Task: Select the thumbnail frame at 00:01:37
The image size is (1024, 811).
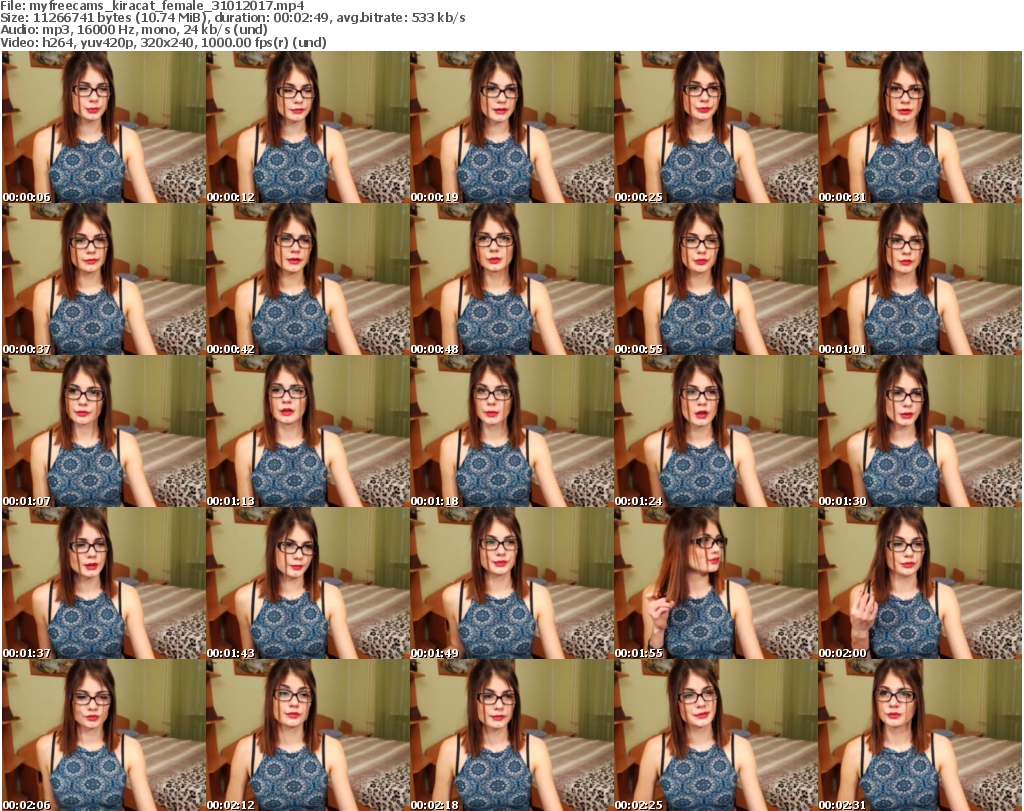Action: (103, 583)
